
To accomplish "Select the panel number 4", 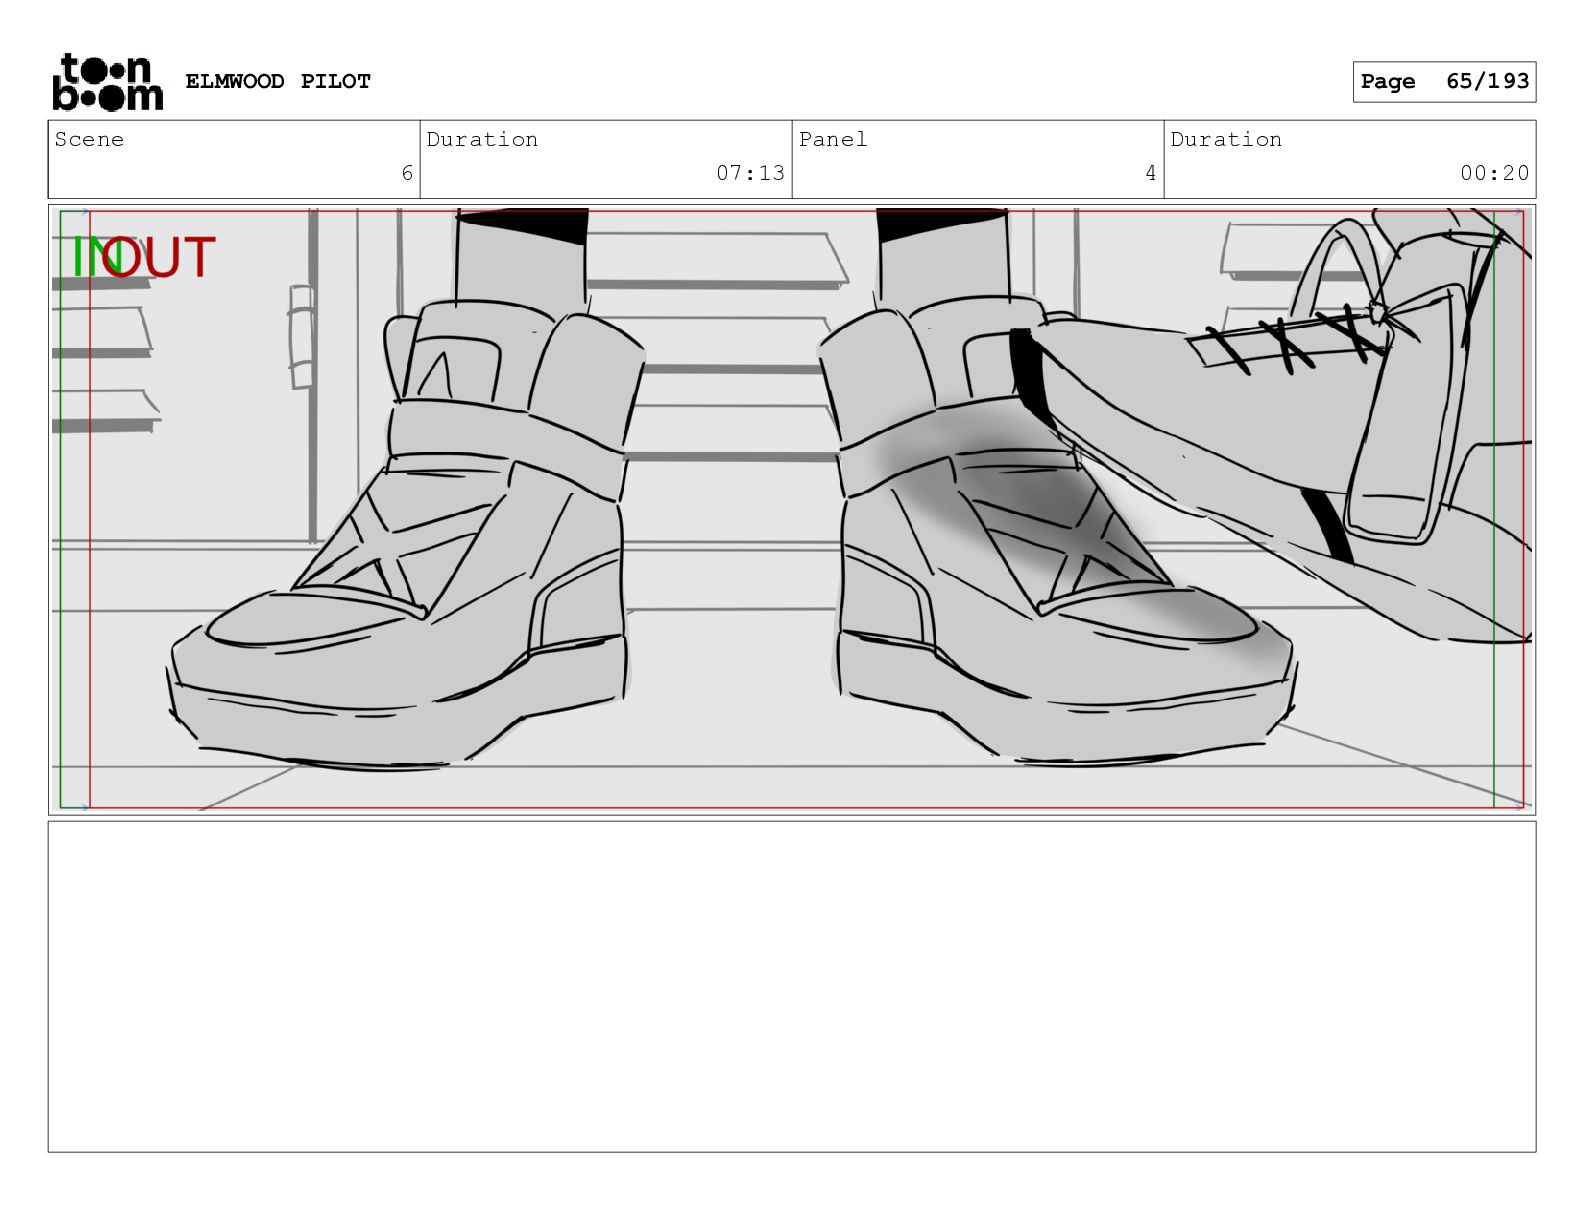I will pyautogui.click(x=1151, y=173).
